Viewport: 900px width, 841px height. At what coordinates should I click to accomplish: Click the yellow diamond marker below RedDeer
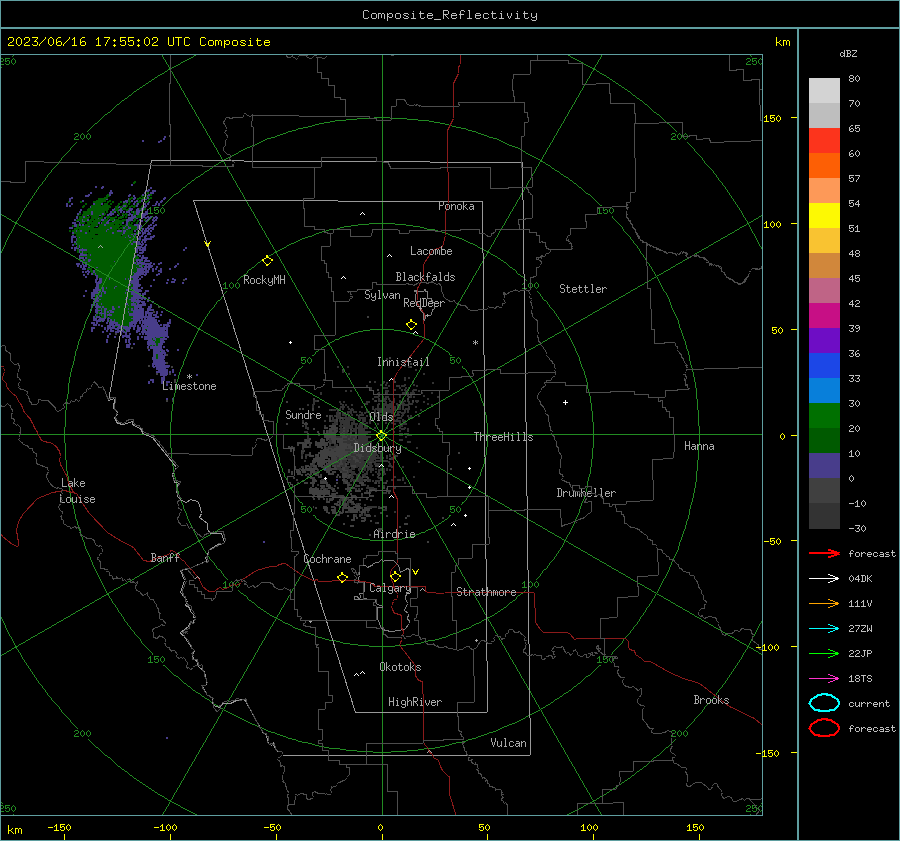coord(411,325)
